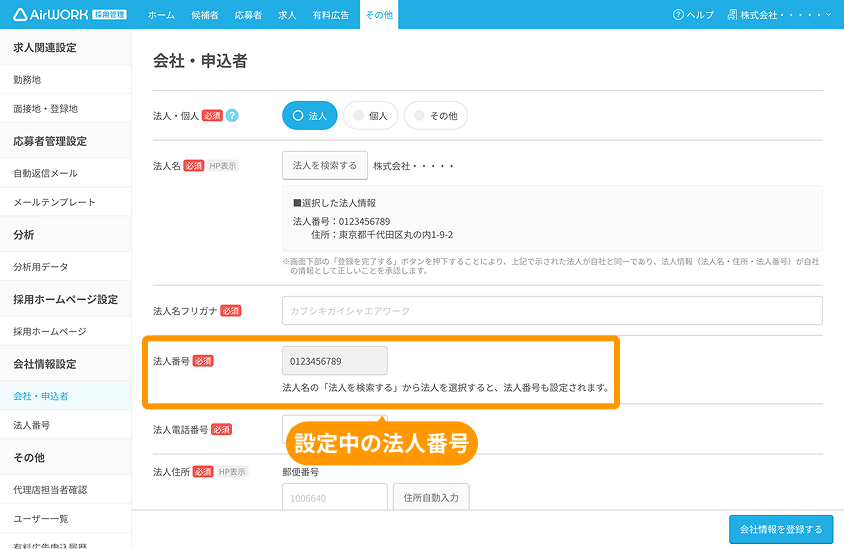844x549 pixels.
Task: Go to 勤務地 in sidebar
Action: click(x=66, y=80)
